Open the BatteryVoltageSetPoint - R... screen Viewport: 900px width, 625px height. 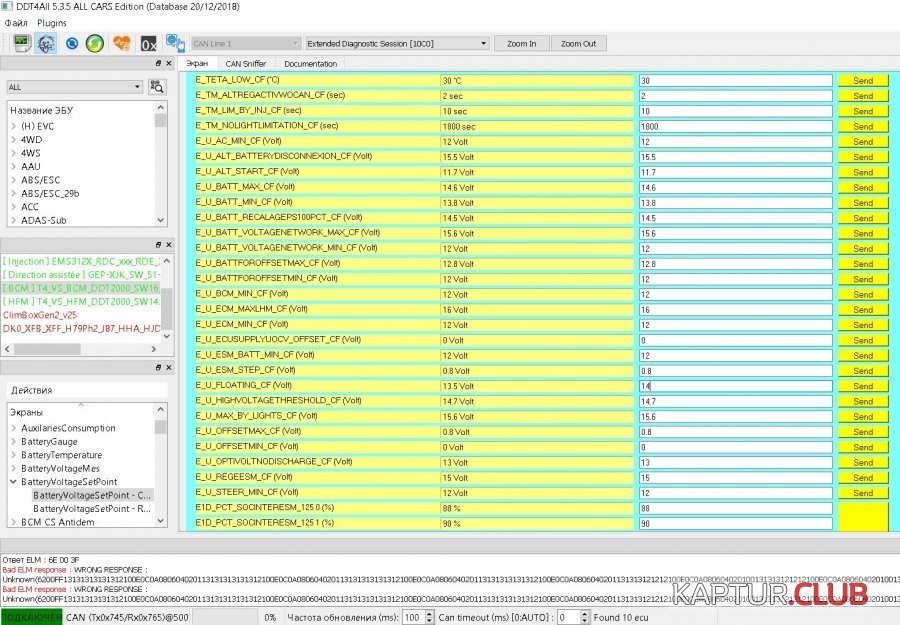coord(92,508)
